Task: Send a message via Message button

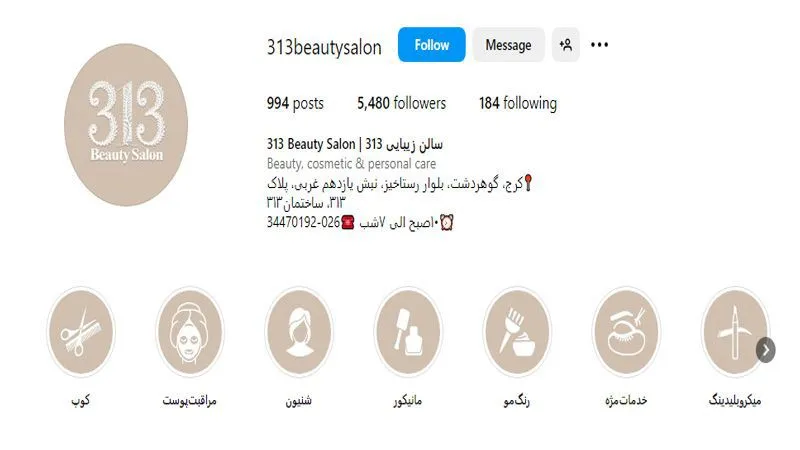Action: pyautogui.click(x=508, y=45)
